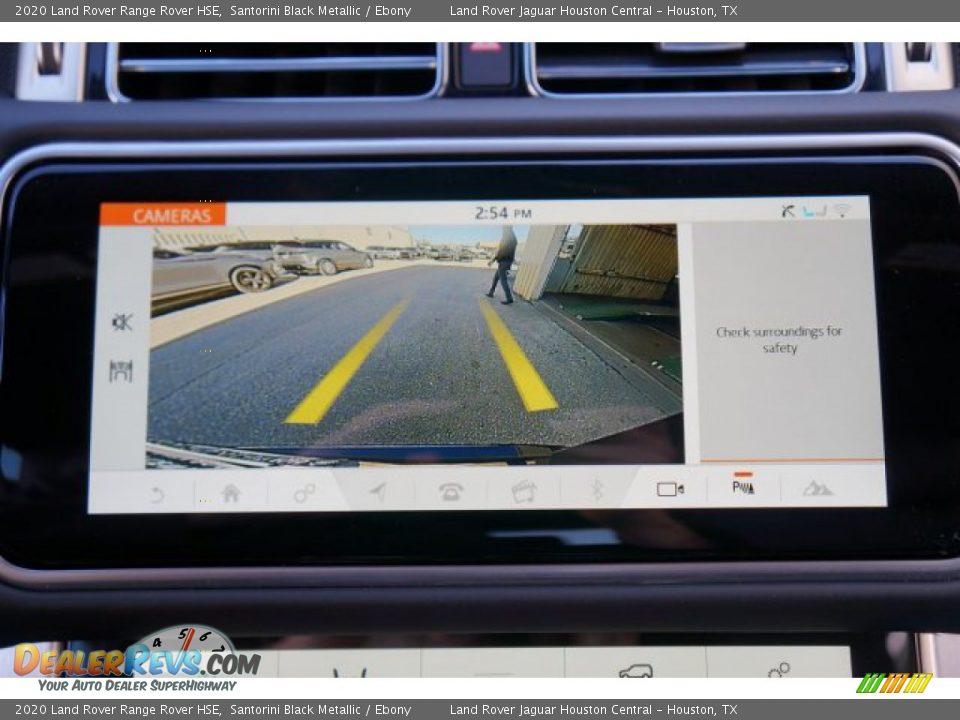Tap the 2:54 PM clock
The image size is (960, 720).
[x=502, y=213]
